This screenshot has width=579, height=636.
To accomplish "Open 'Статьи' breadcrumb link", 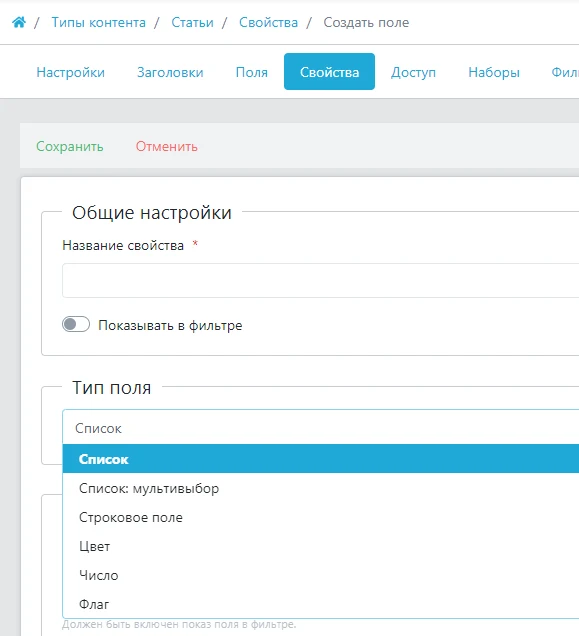I will [x=192, y=23].
